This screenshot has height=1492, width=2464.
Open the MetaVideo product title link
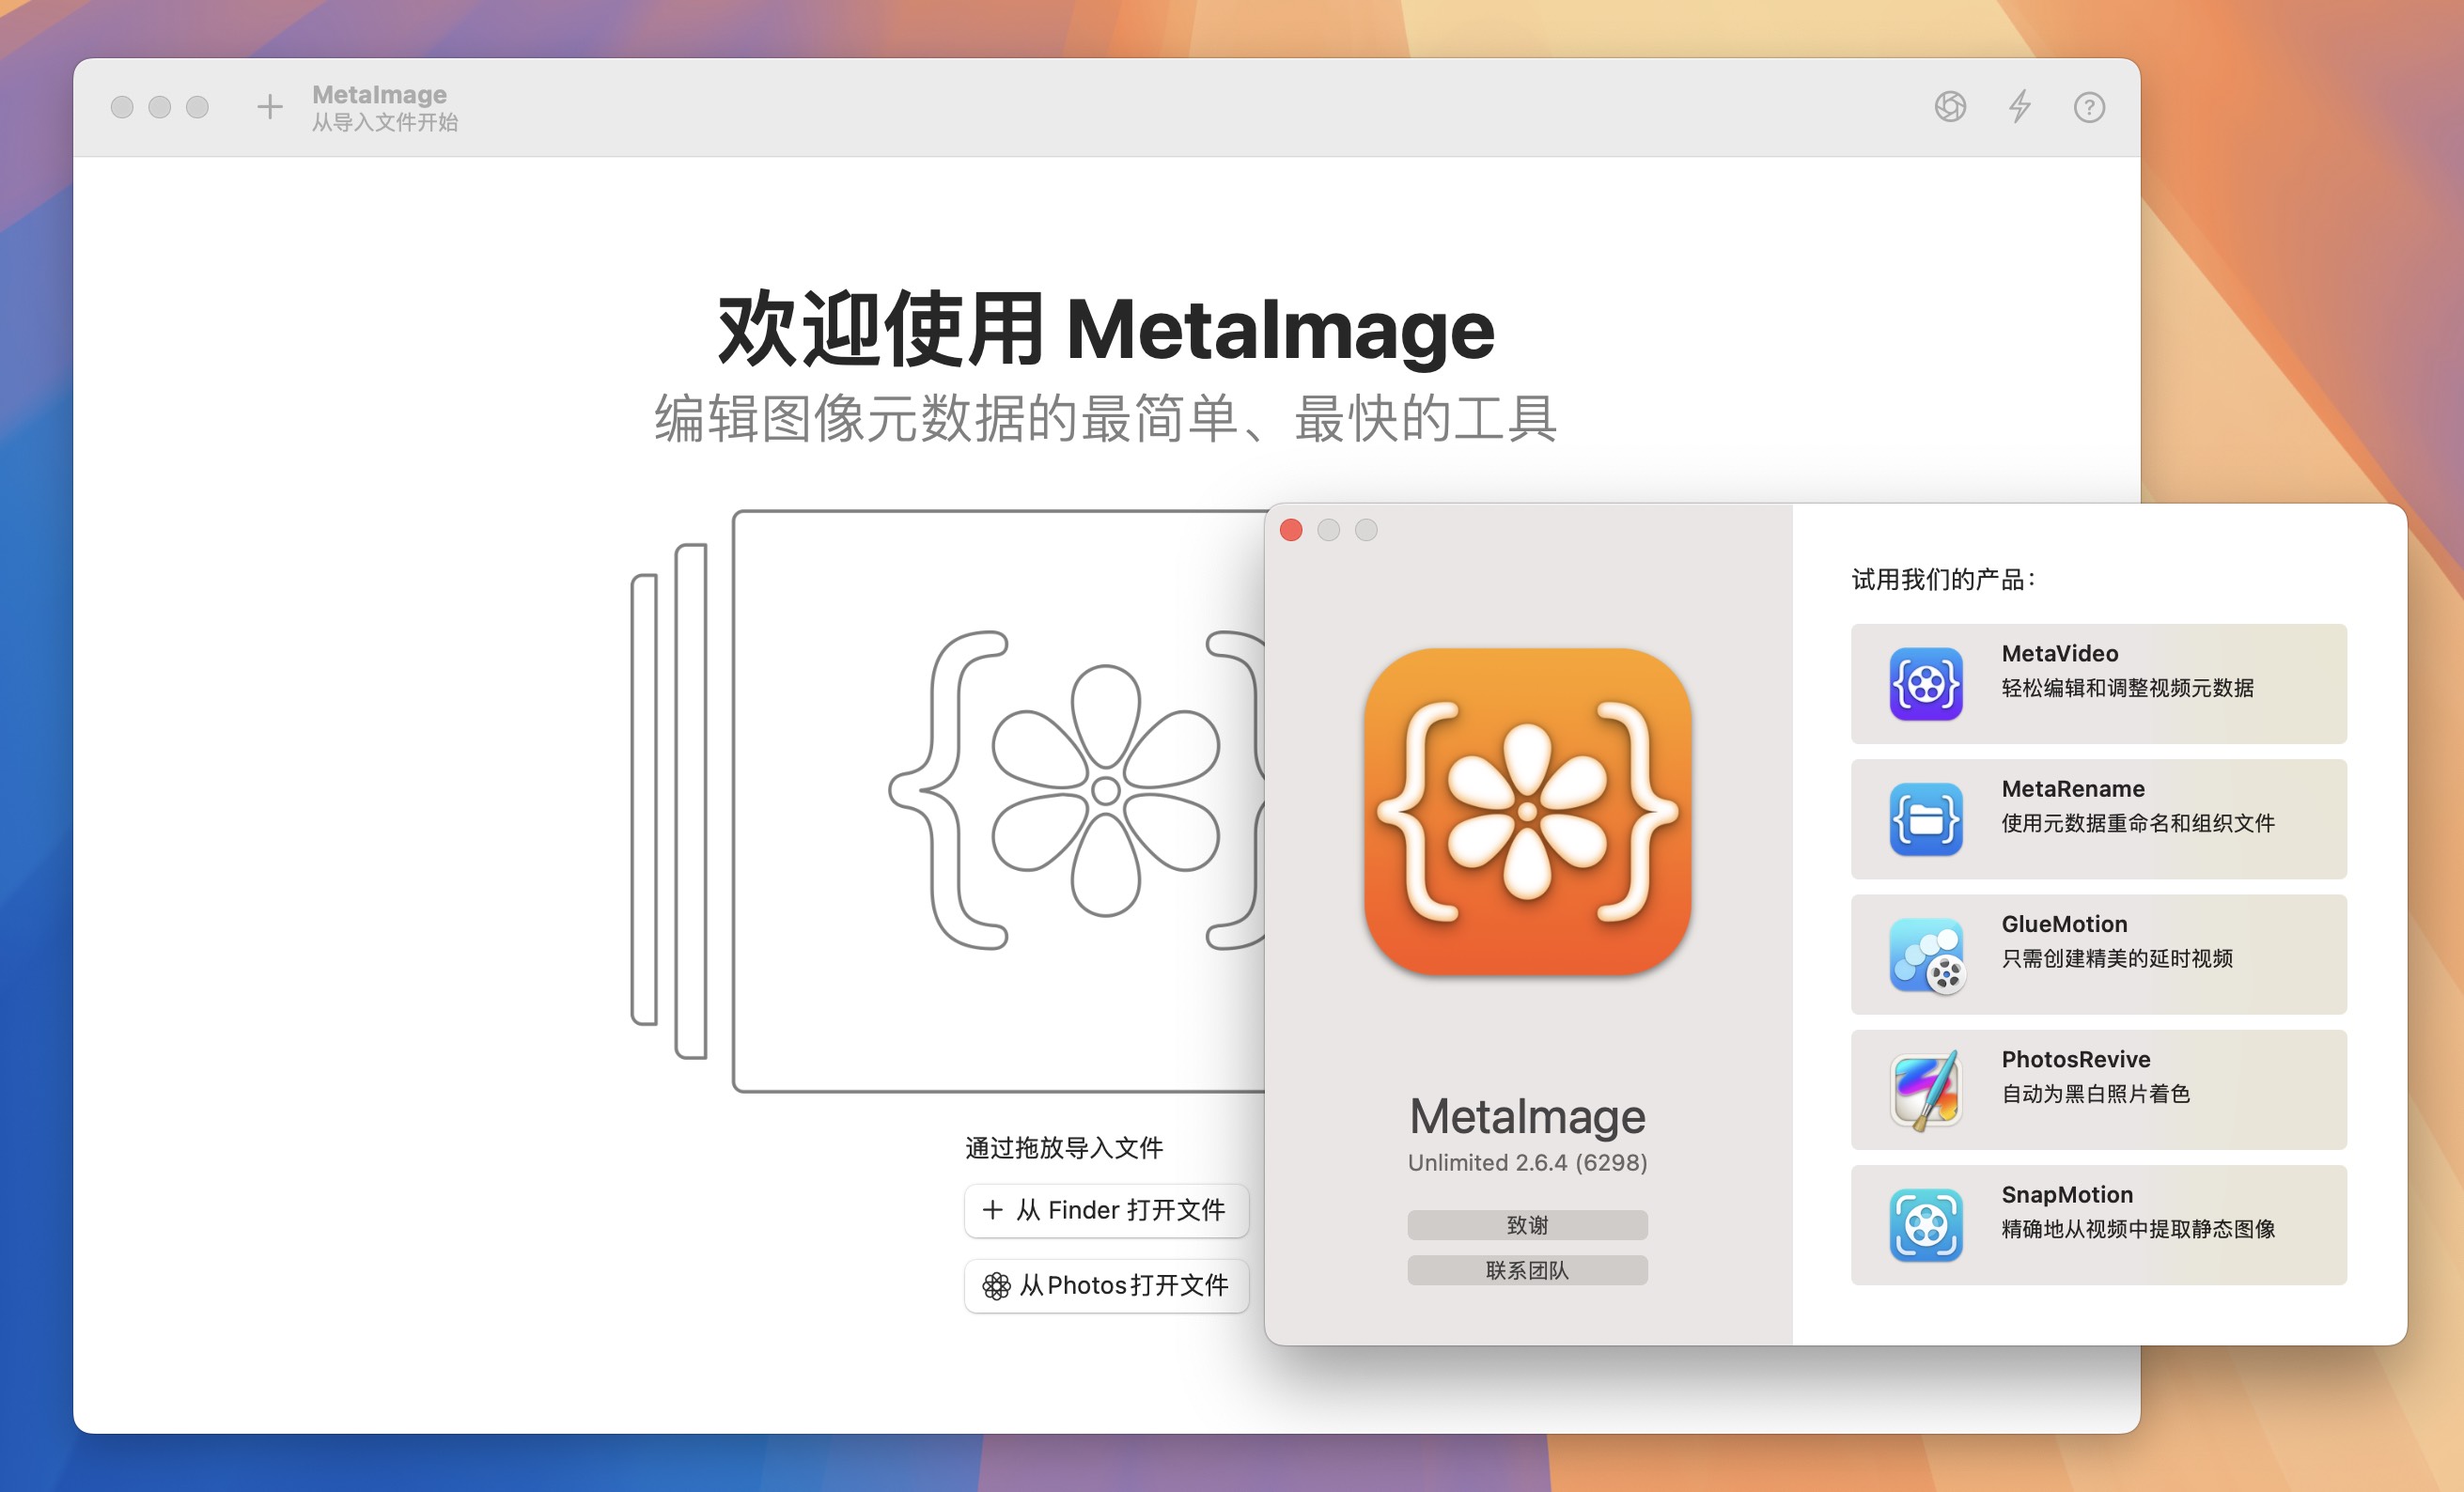2059,653
